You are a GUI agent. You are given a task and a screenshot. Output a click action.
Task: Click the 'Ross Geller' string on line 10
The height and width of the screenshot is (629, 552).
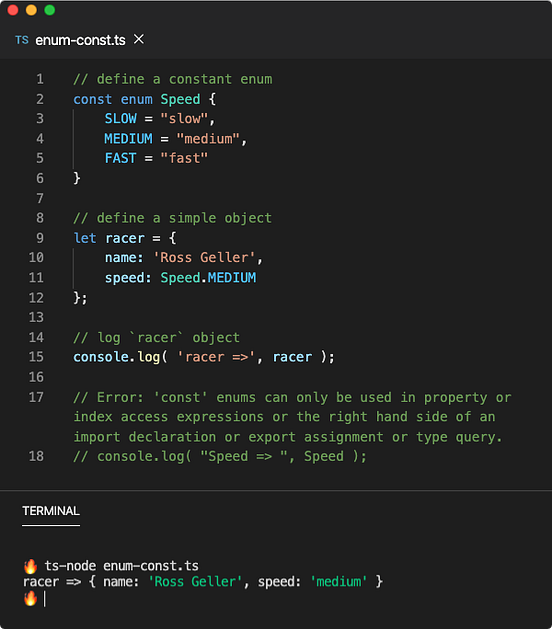point(204,258)
